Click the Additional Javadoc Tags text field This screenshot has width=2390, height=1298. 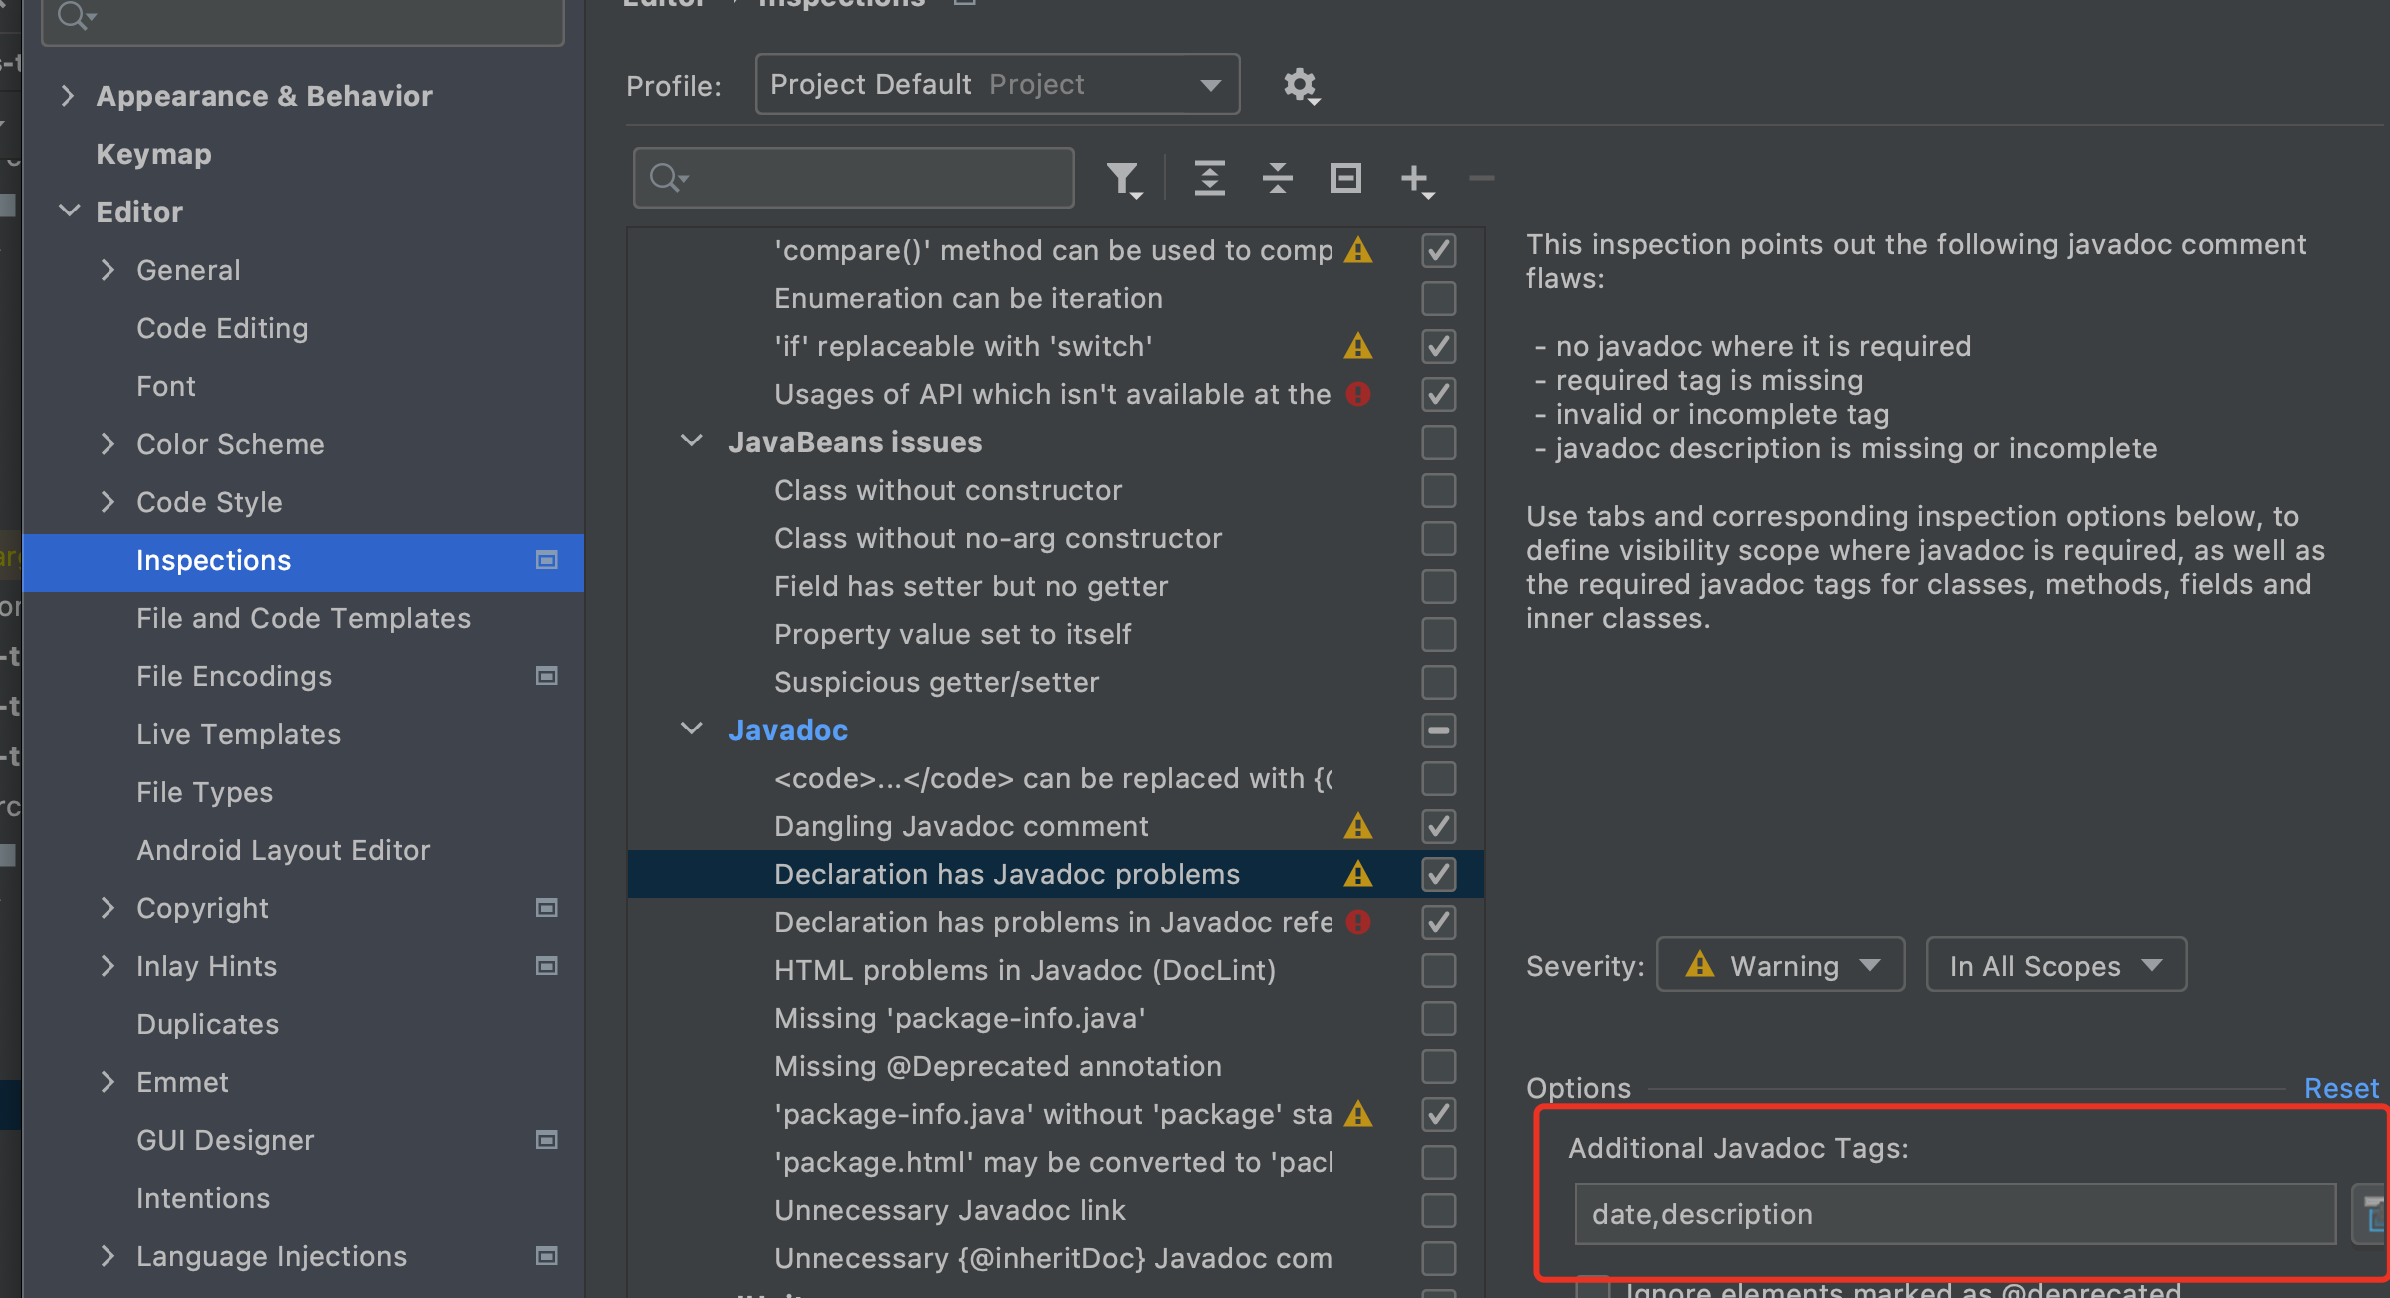[x=1953, y=1214]
